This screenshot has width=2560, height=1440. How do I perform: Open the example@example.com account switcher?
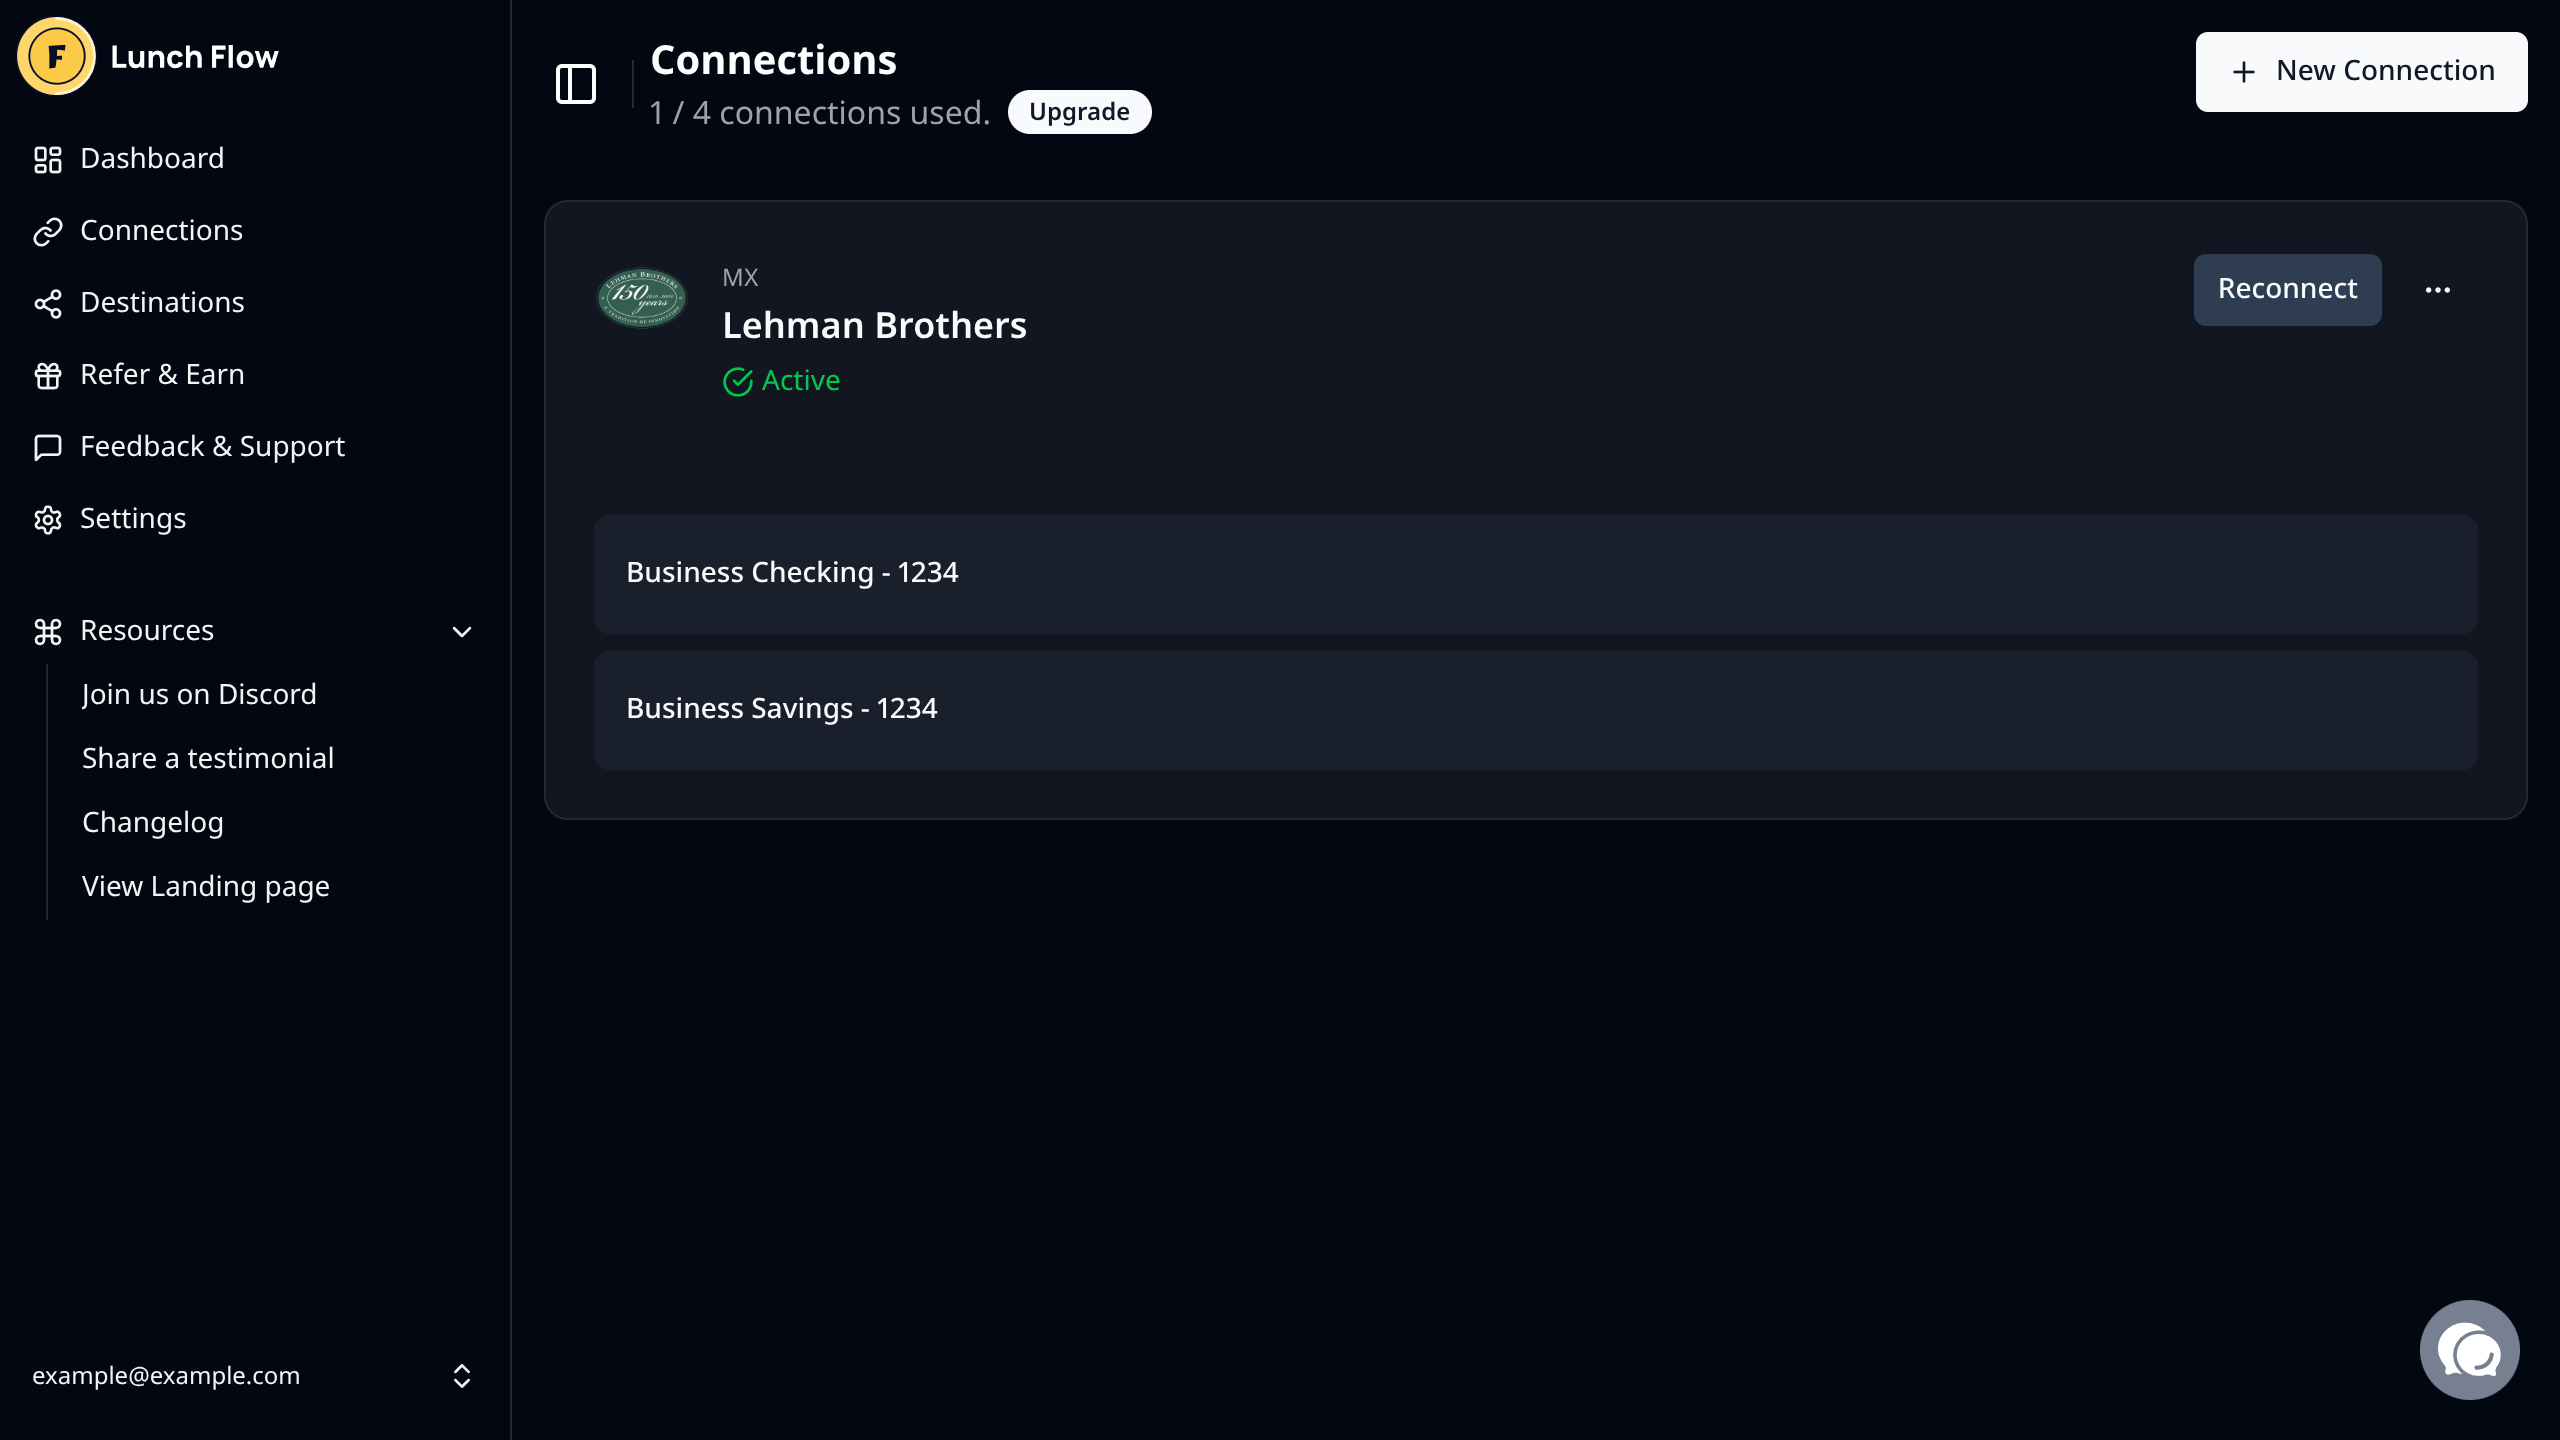point(250,1376)
